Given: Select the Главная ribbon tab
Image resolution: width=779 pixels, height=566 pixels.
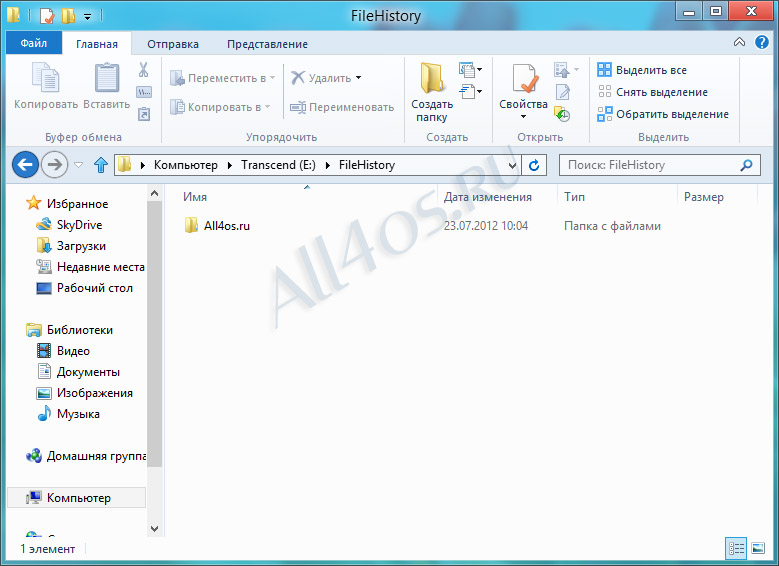Looking at the screenshot, I should pos(97,44).
